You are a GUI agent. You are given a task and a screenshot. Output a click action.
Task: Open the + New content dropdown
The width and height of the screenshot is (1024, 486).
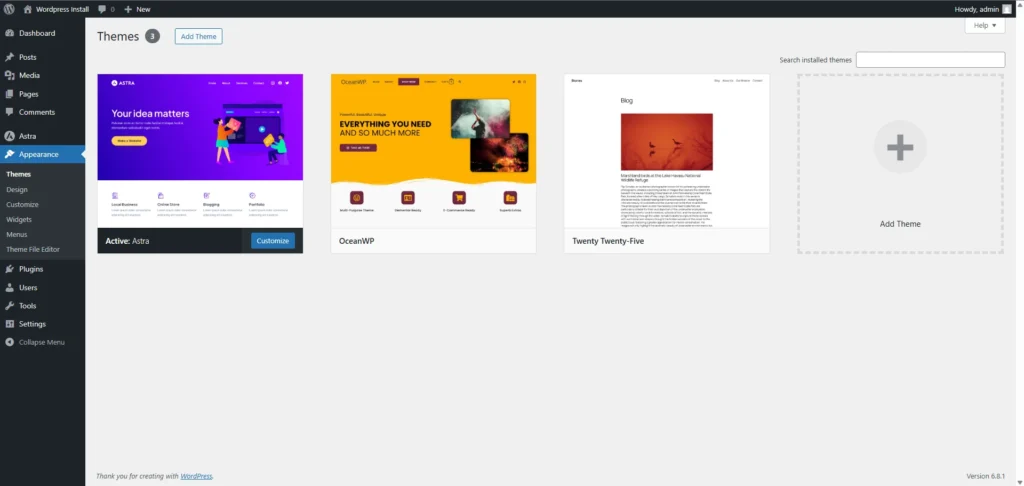click(x=137, y=9)
